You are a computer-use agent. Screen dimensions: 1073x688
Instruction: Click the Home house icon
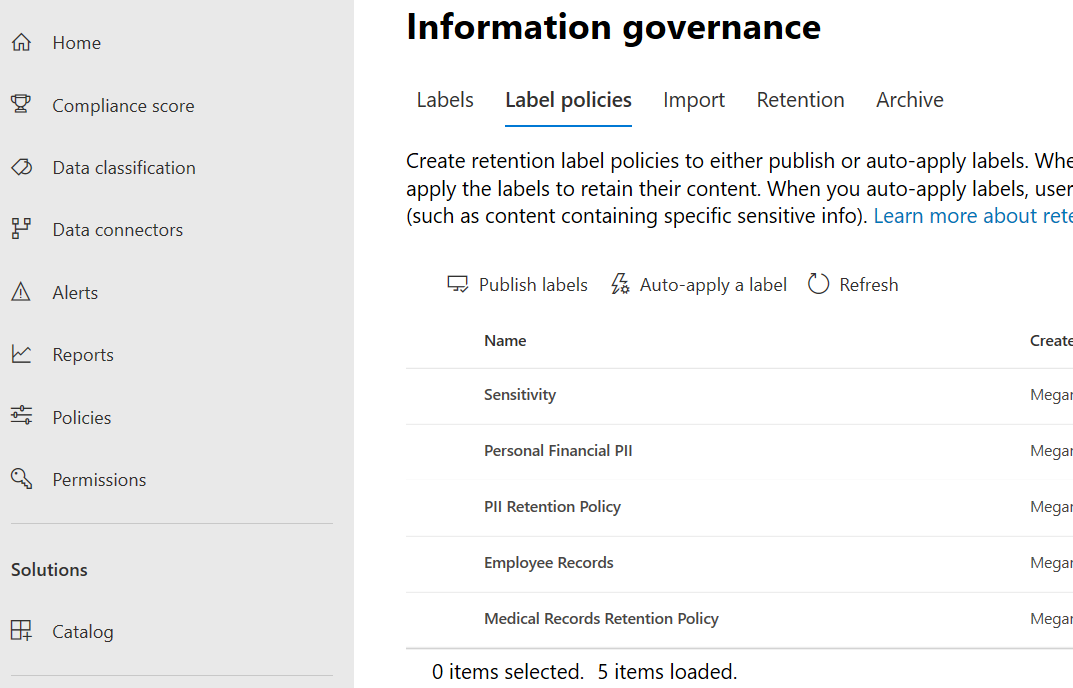pyautogui.click(x=21, y=42)
